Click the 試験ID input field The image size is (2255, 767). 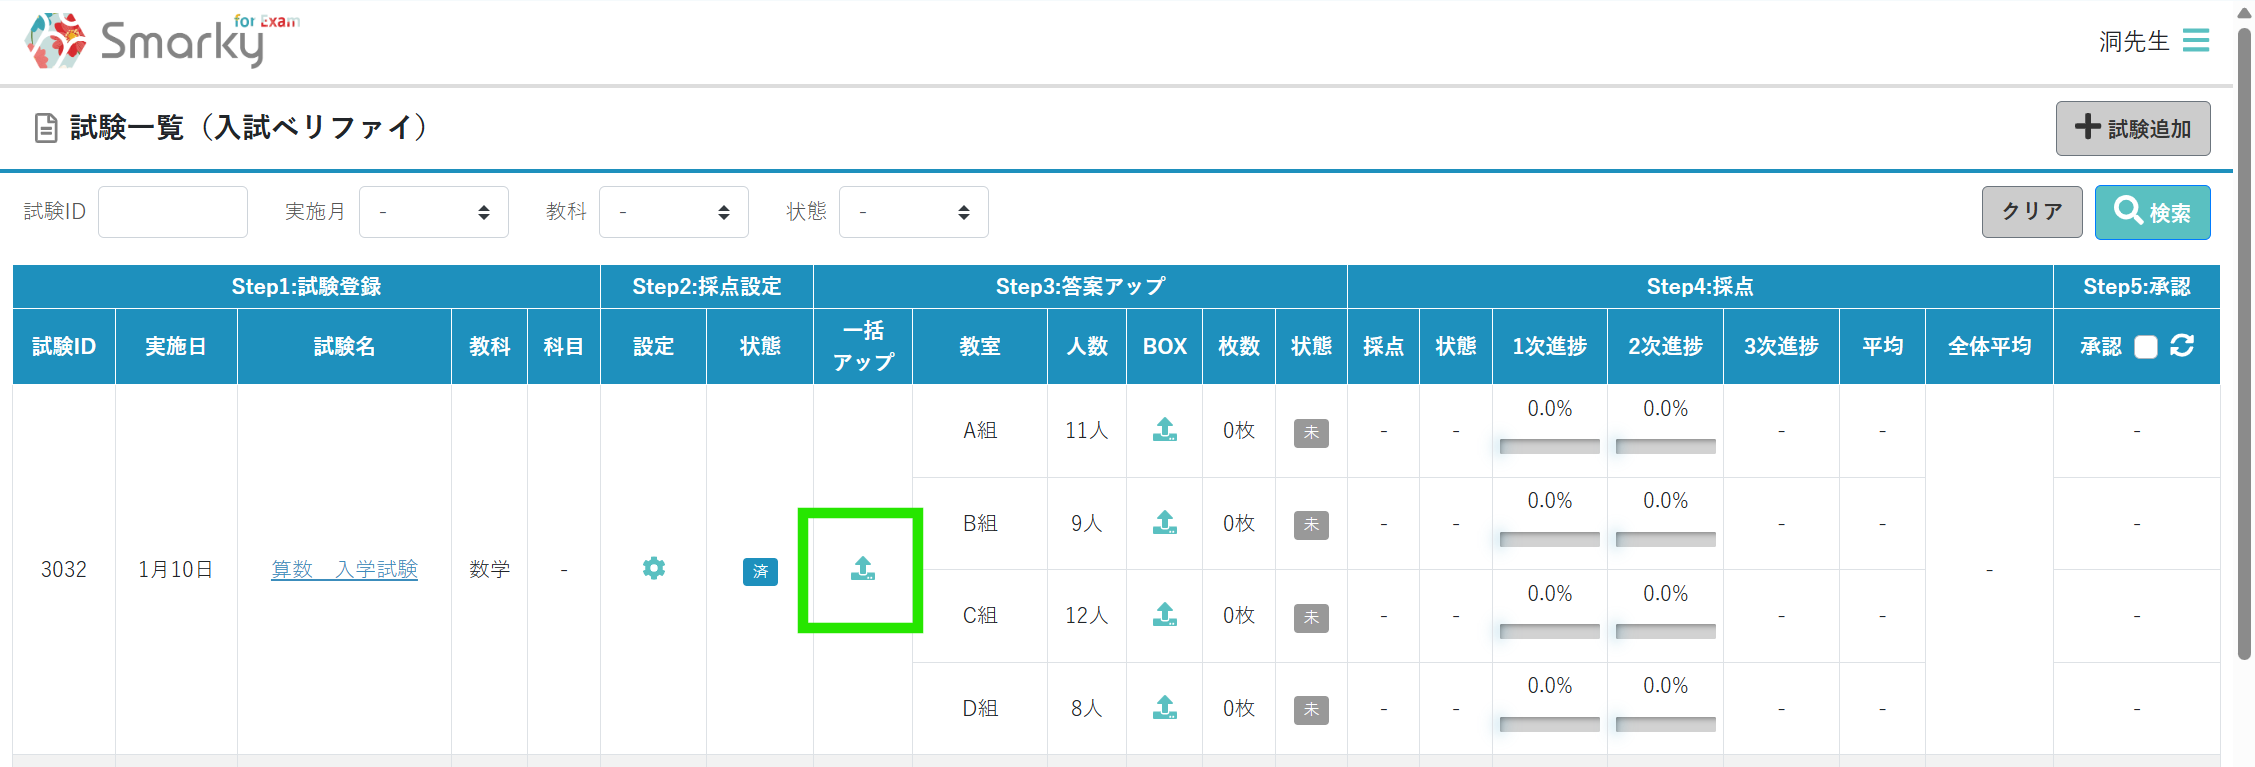173,212
